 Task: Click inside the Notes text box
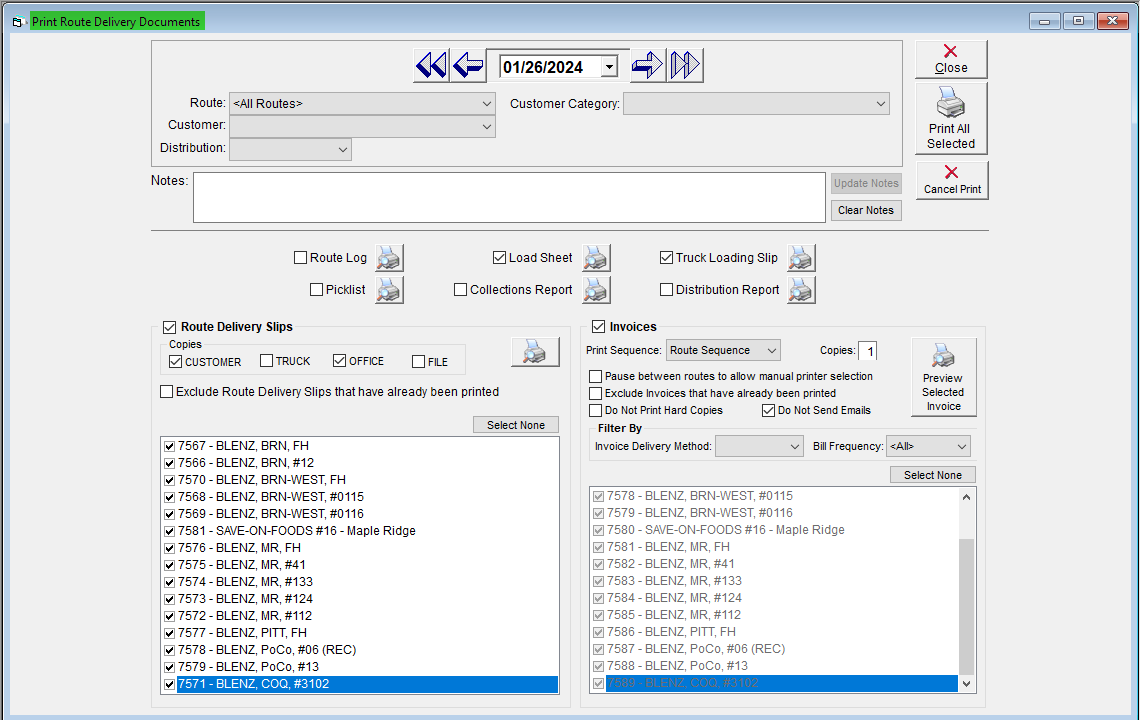click(509, 197)
